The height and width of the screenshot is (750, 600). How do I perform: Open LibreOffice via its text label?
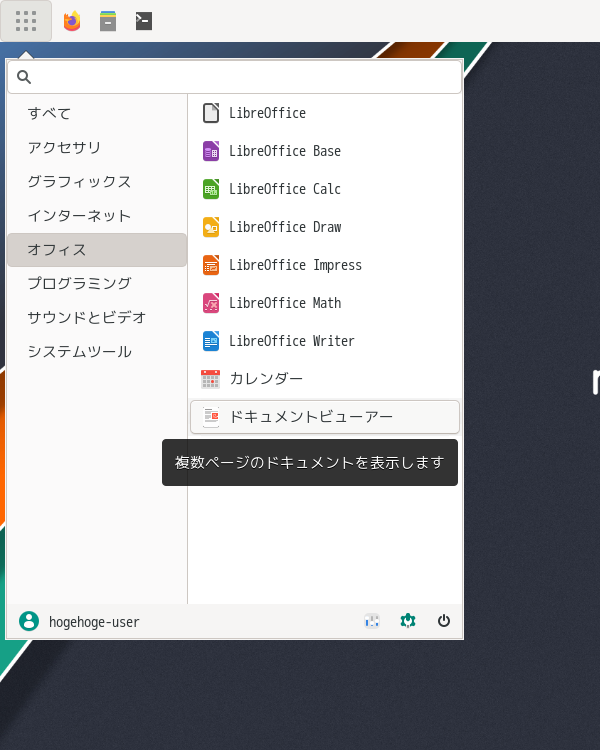267,113
